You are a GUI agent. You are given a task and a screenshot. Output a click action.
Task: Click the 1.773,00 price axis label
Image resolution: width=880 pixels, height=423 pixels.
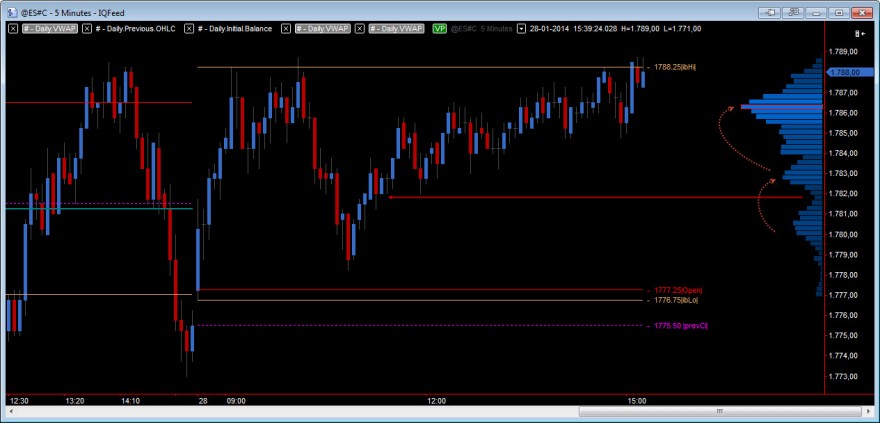pos(842,376)
